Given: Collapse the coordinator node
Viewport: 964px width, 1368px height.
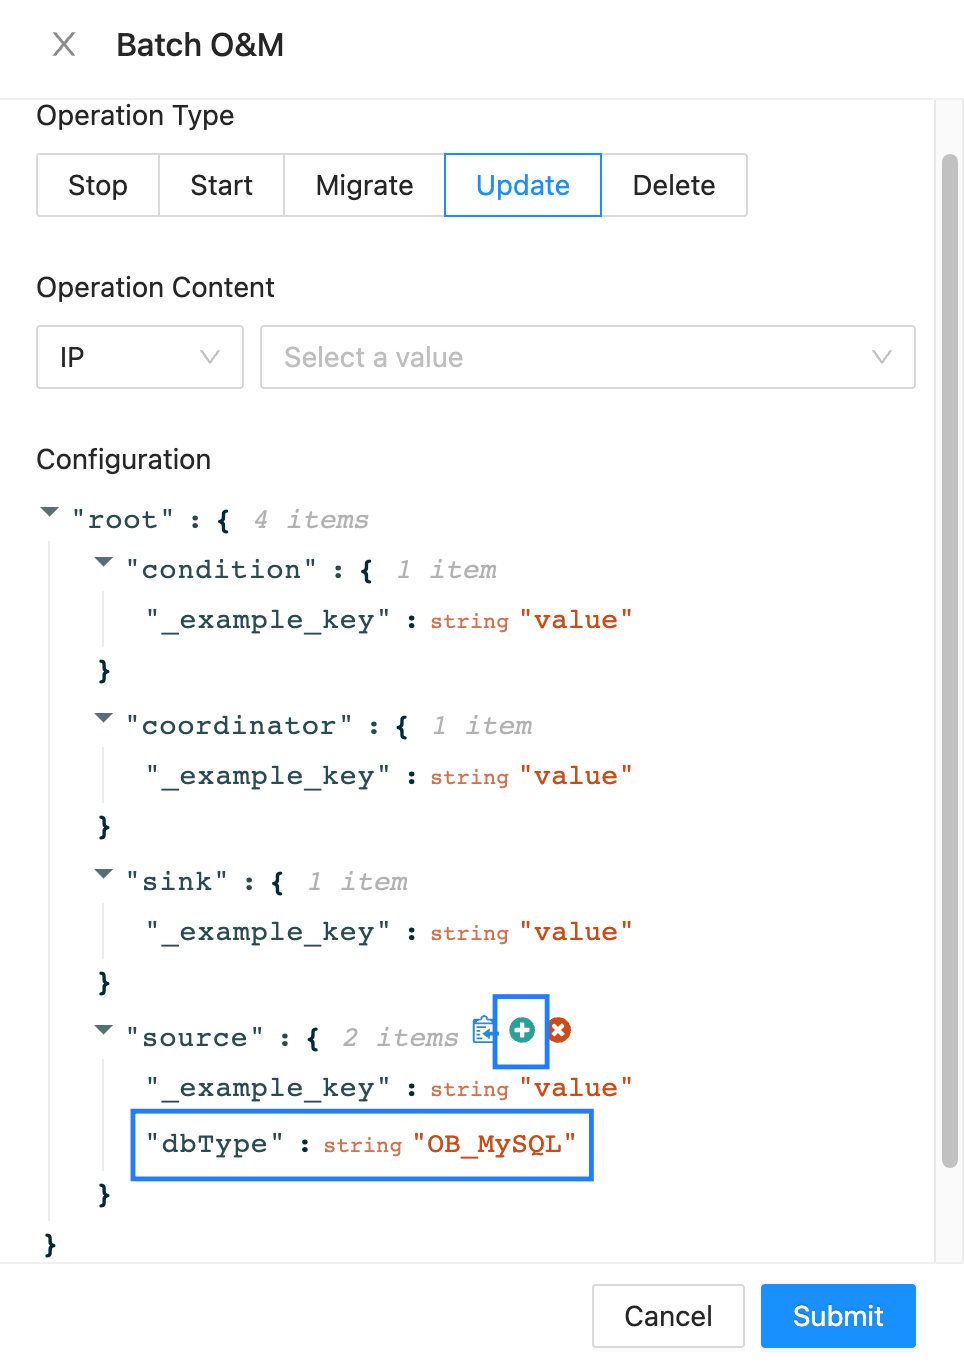Looking at the screenshot, I should pyautogui.click(x=103, y=719).
